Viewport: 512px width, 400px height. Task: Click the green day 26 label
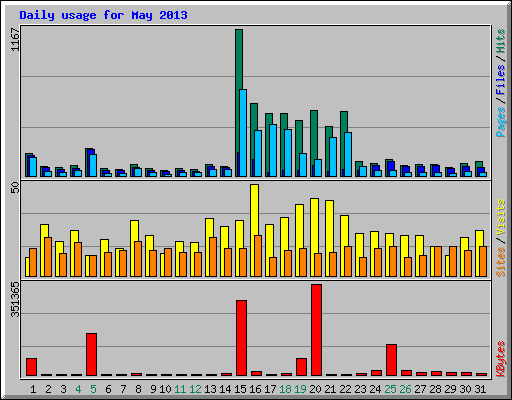point(405,389)
